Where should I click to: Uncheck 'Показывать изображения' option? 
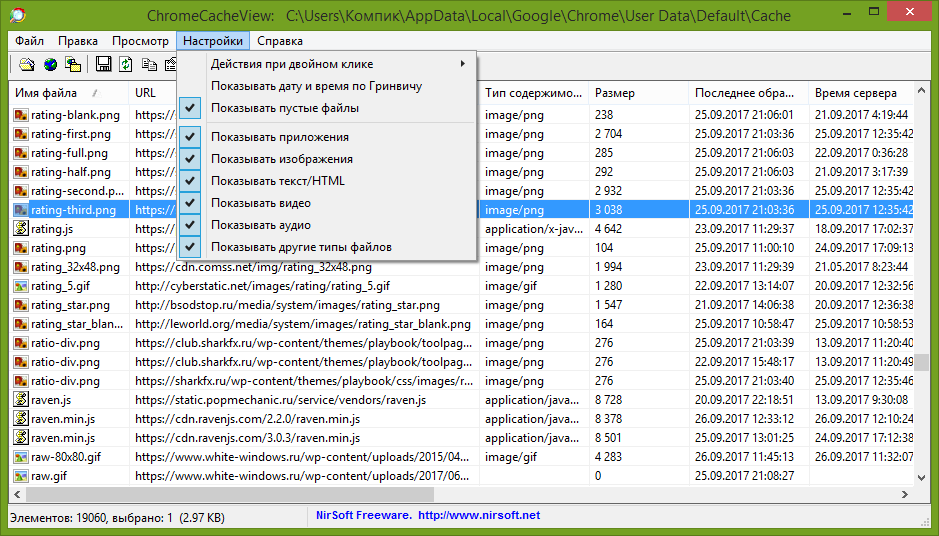[281, 159]
